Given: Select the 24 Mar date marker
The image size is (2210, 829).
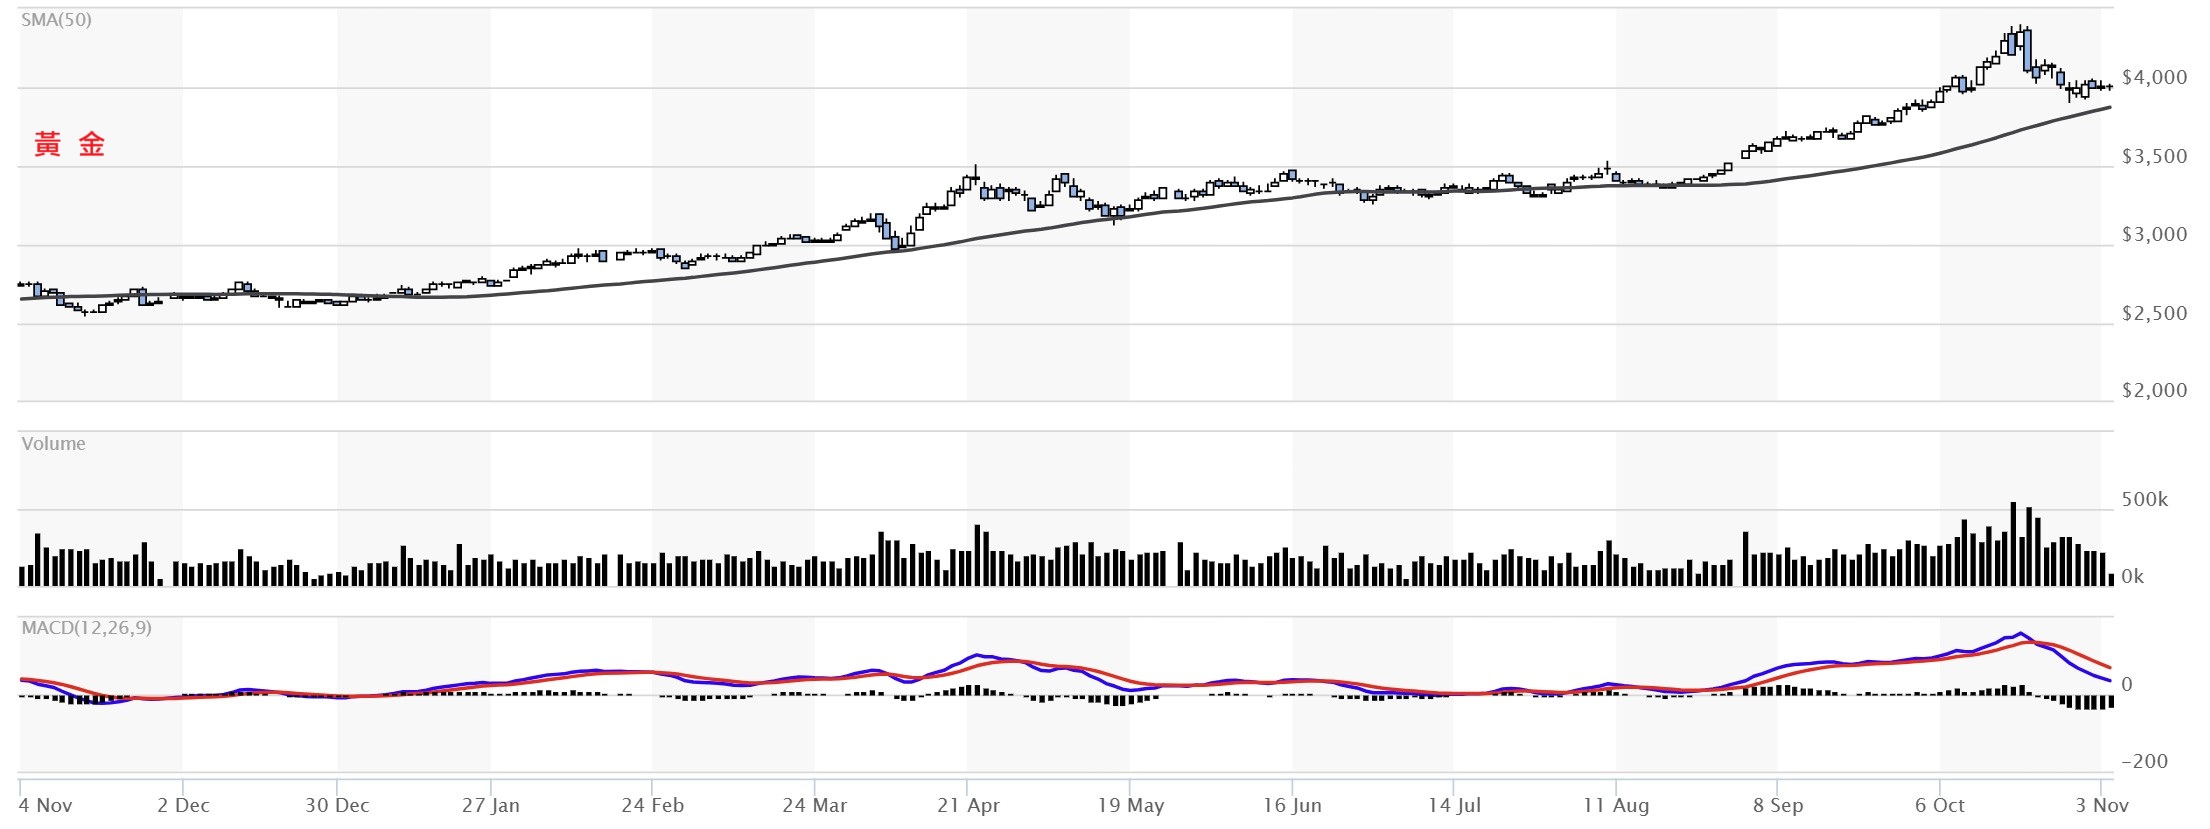Looking at the screenshot, I should click(x=814, y=806).
